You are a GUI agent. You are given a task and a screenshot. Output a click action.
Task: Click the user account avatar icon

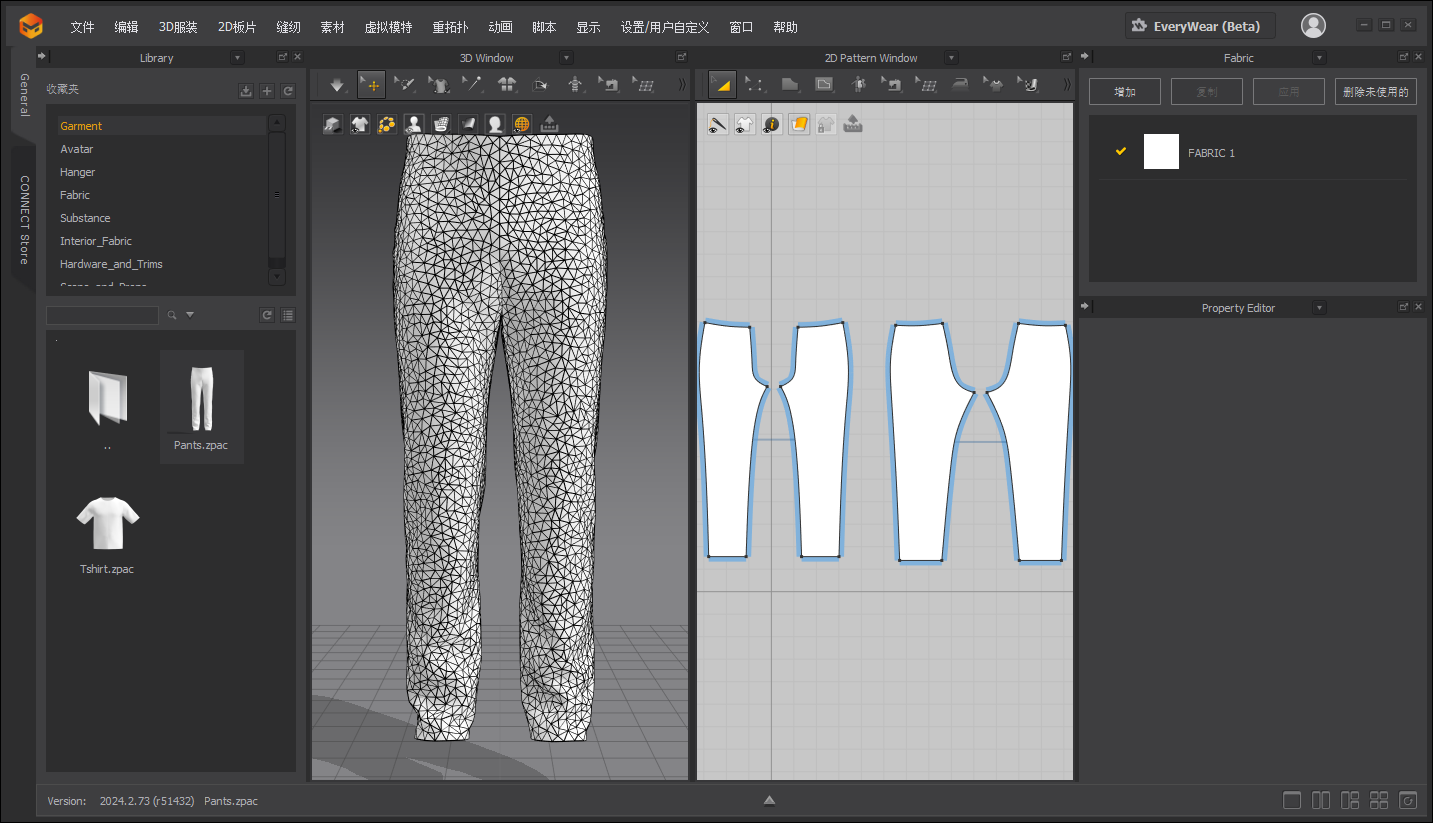pyautogui.click(x=1313, y=26)
